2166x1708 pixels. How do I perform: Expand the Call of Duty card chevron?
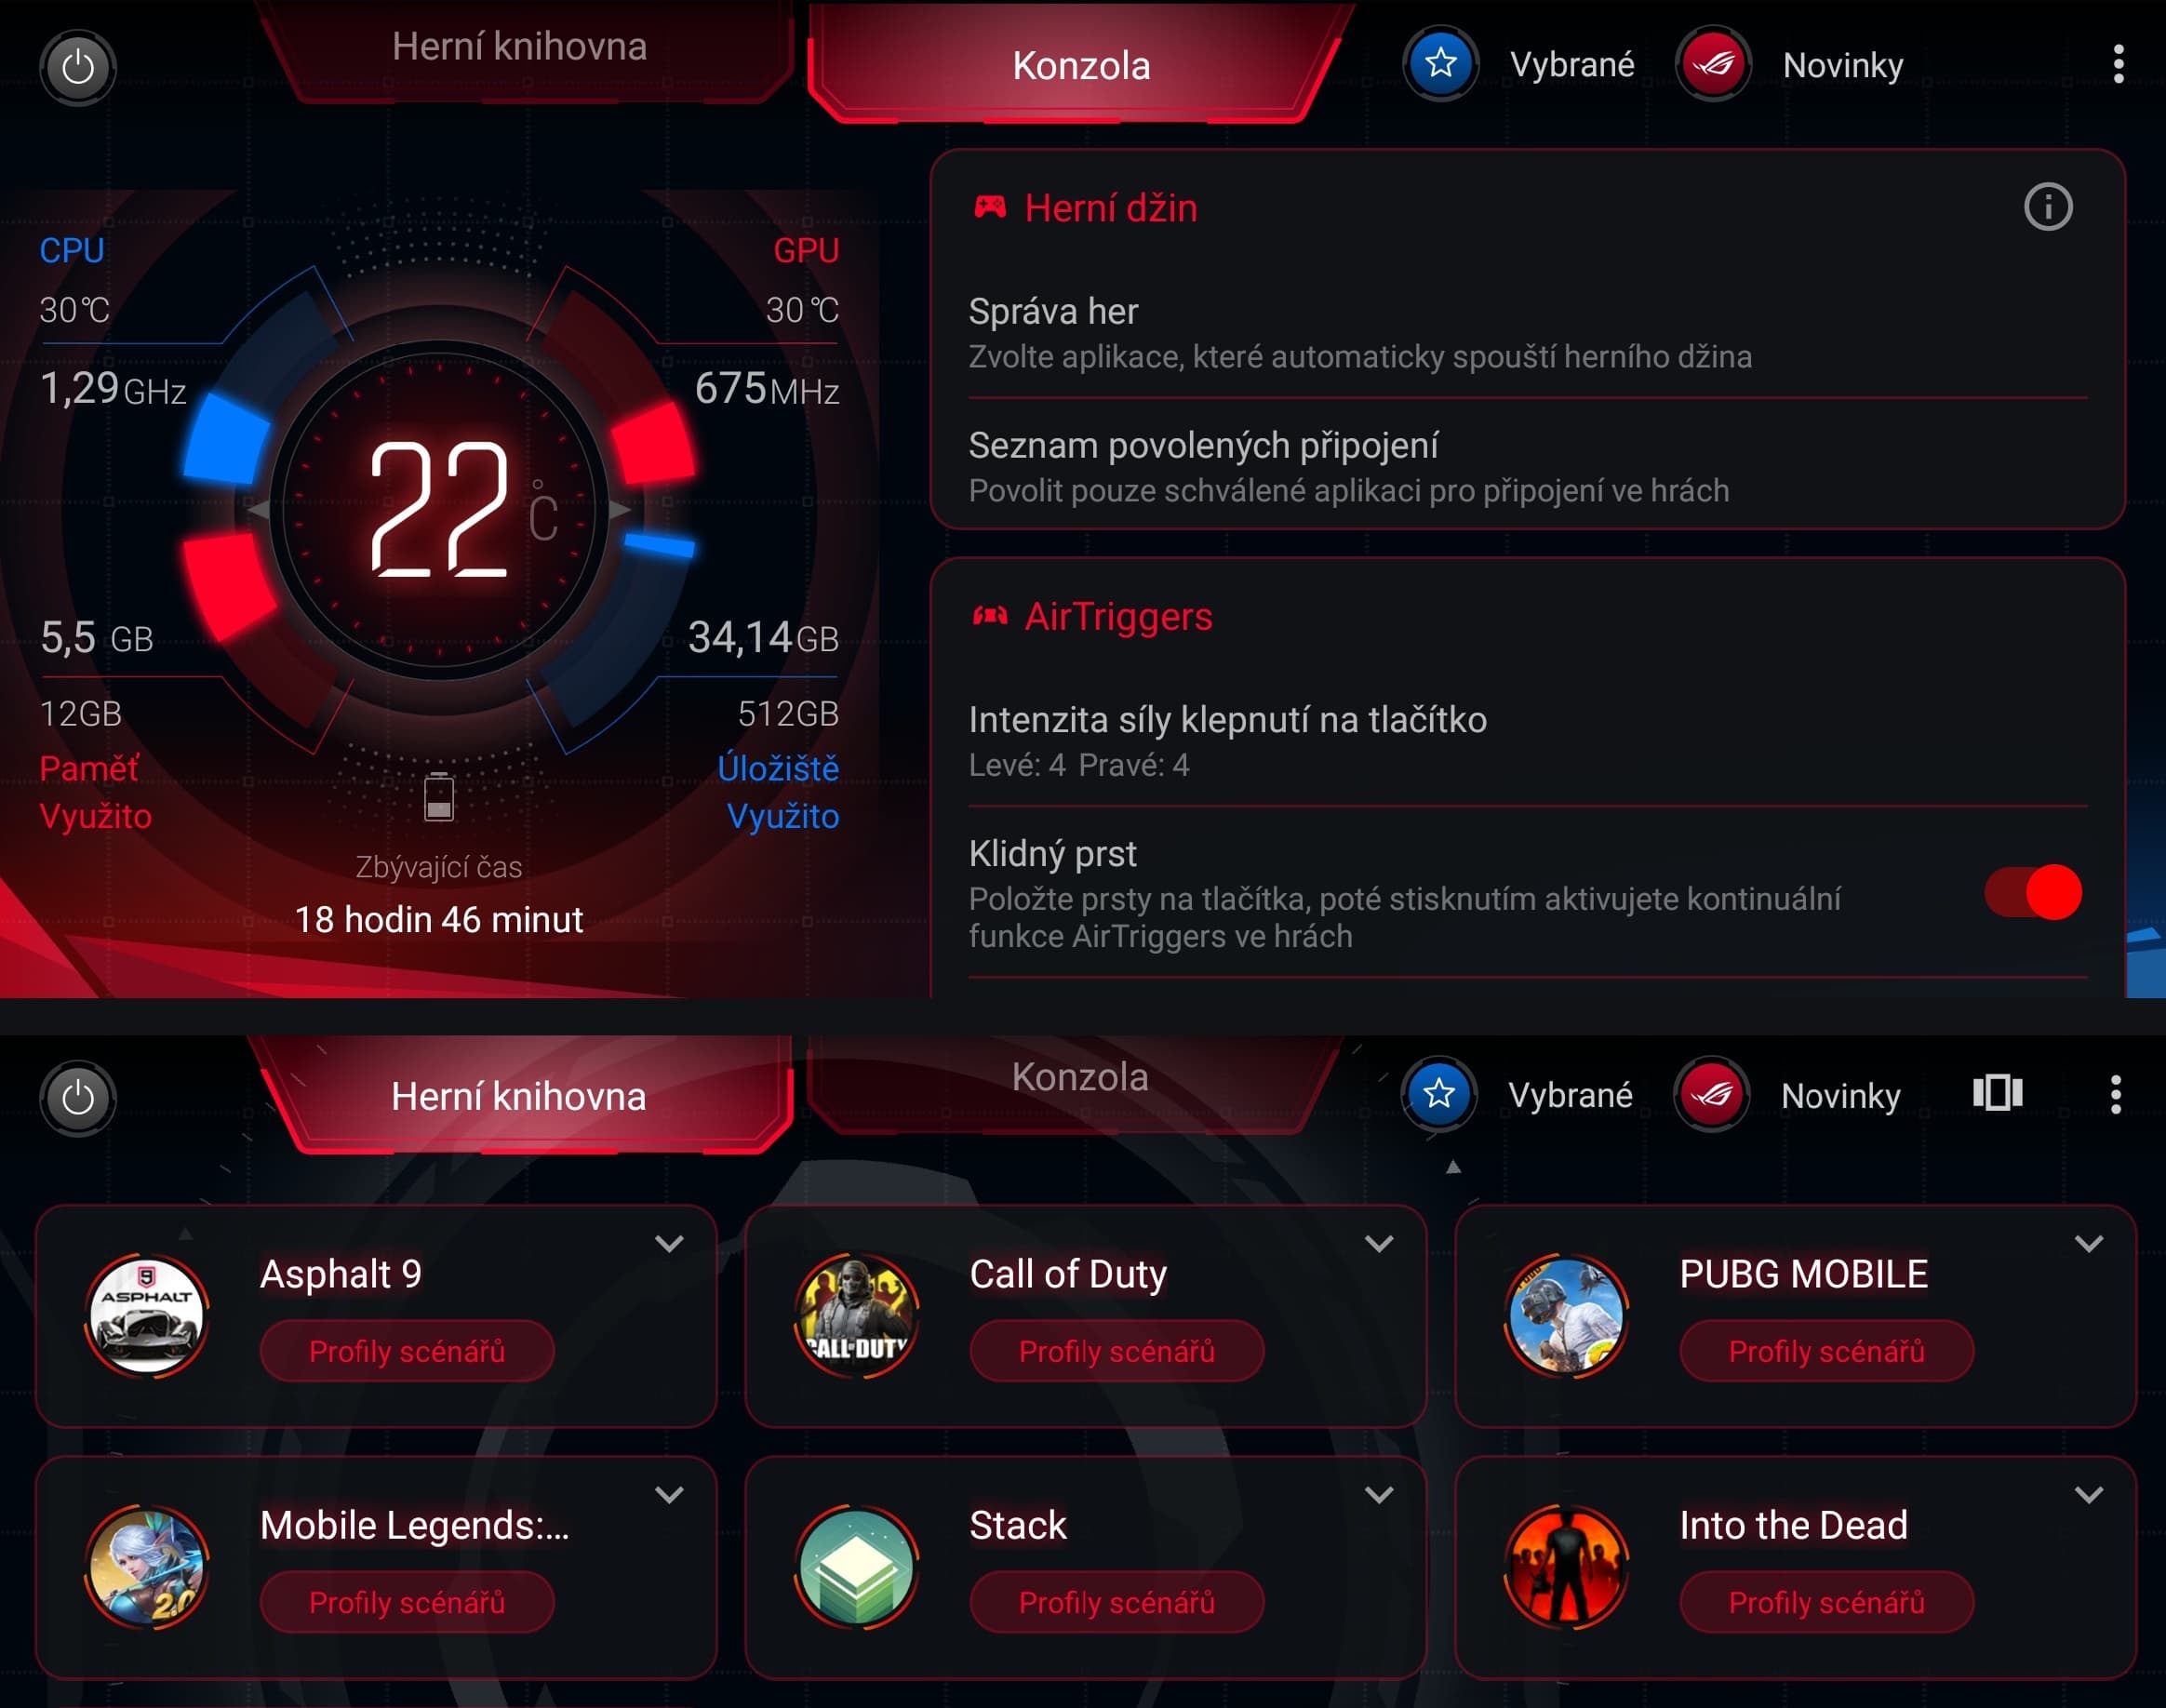click(x=1379, y=1244)
